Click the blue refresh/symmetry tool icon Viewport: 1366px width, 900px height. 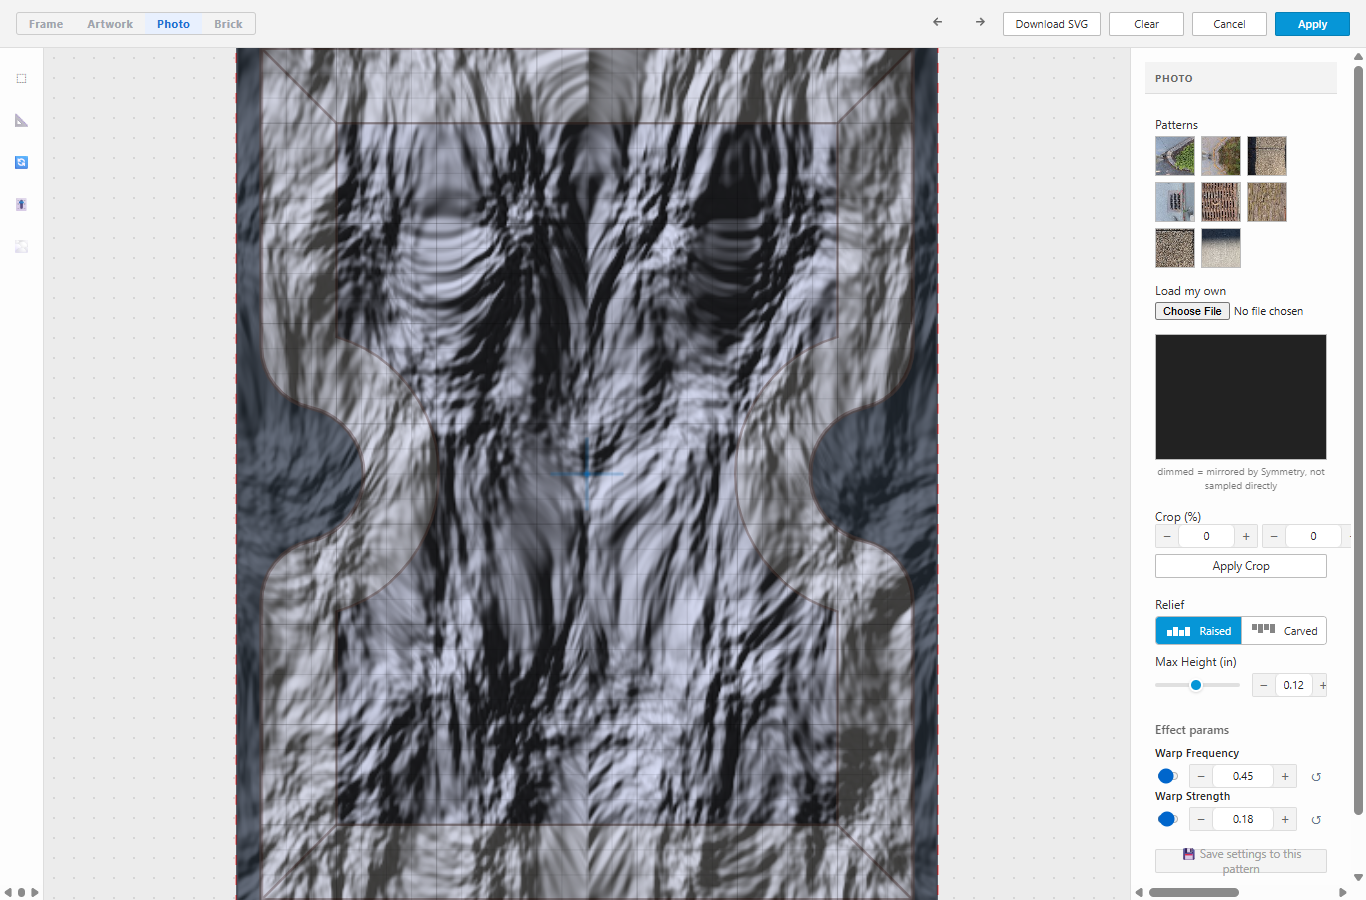click(21, 162)
